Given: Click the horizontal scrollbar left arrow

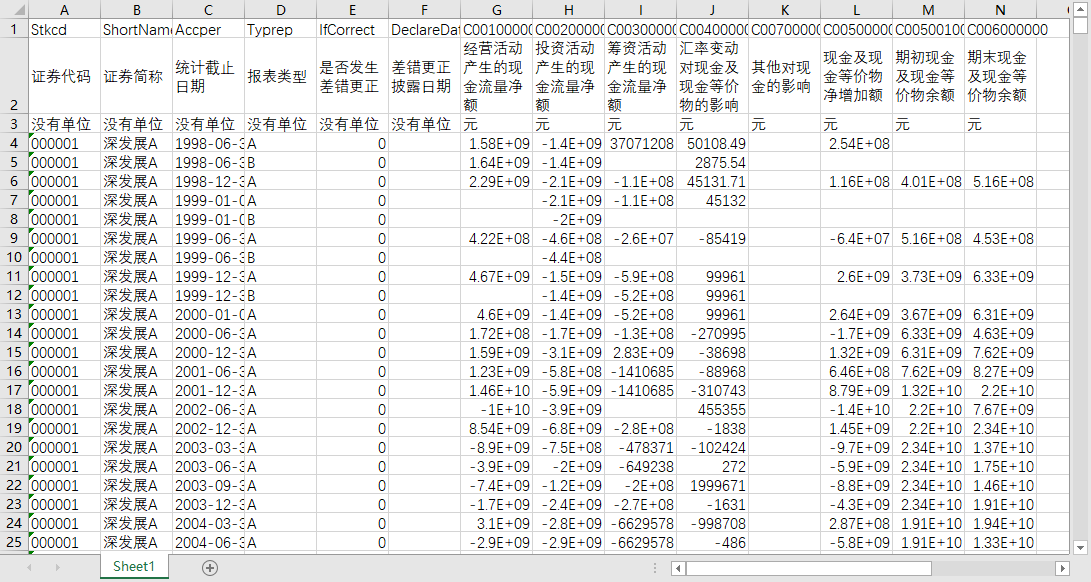Looking at the screenshot, I should click(678, 569).
